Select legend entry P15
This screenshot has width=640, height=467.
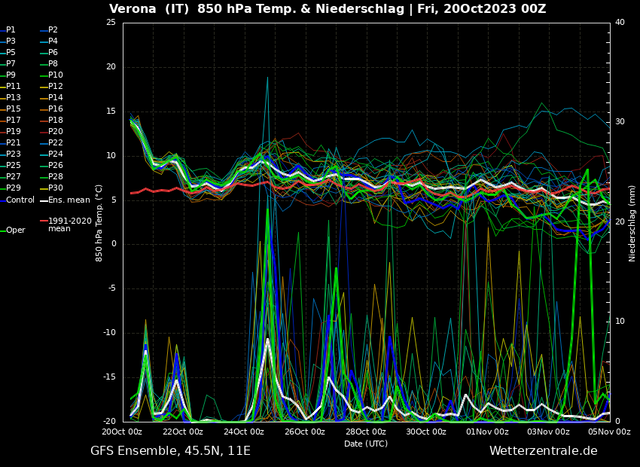[10, 109]
